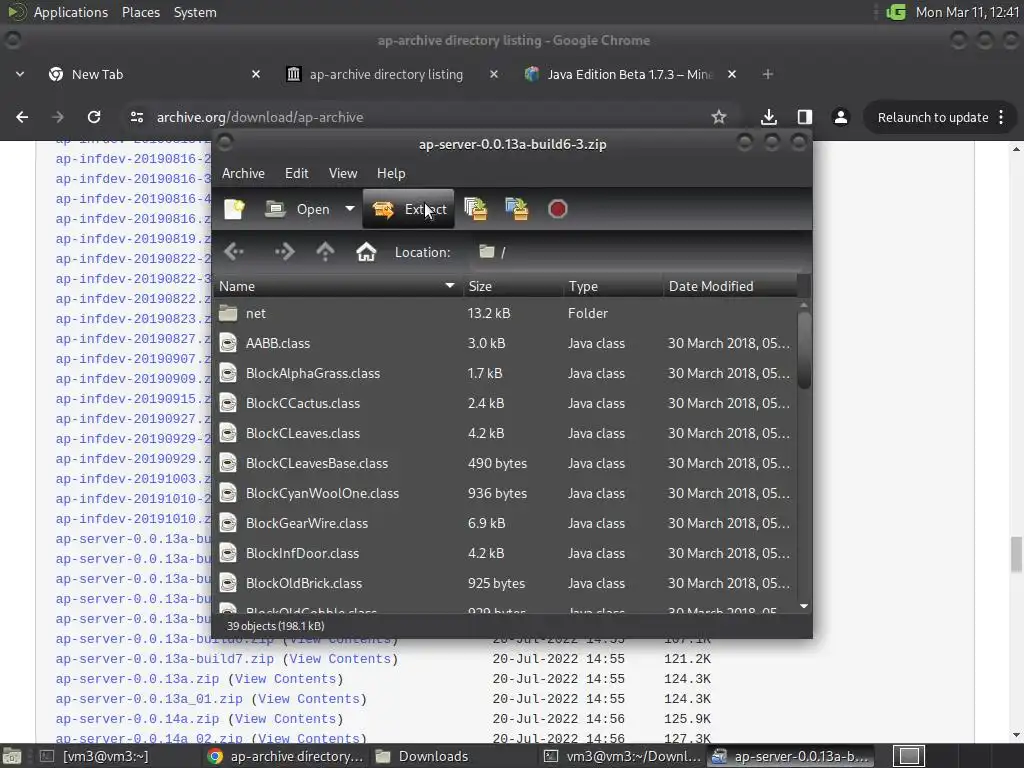
Task: Expand the Open recent dropdown arrow
Action: 350,209
